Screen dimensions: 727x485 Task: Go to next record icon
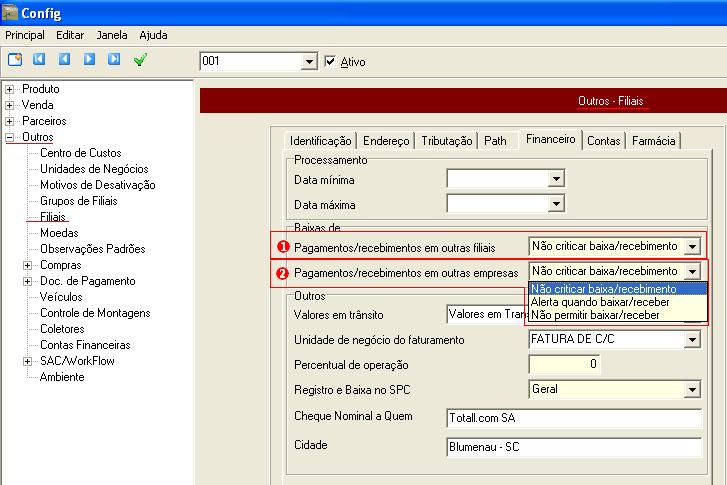pyautogui.click(x=89, y=59)
